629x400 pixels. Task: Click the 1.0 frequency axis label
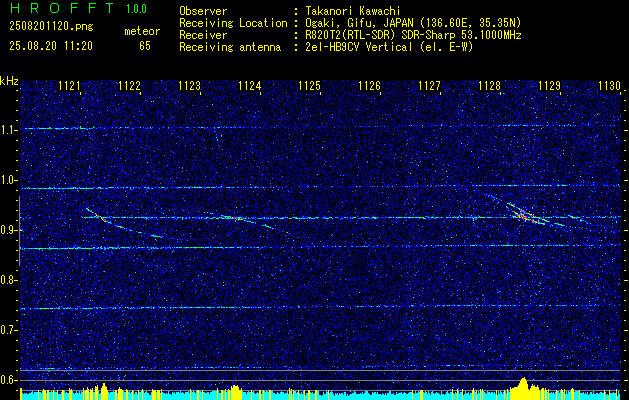coord(8,180)
